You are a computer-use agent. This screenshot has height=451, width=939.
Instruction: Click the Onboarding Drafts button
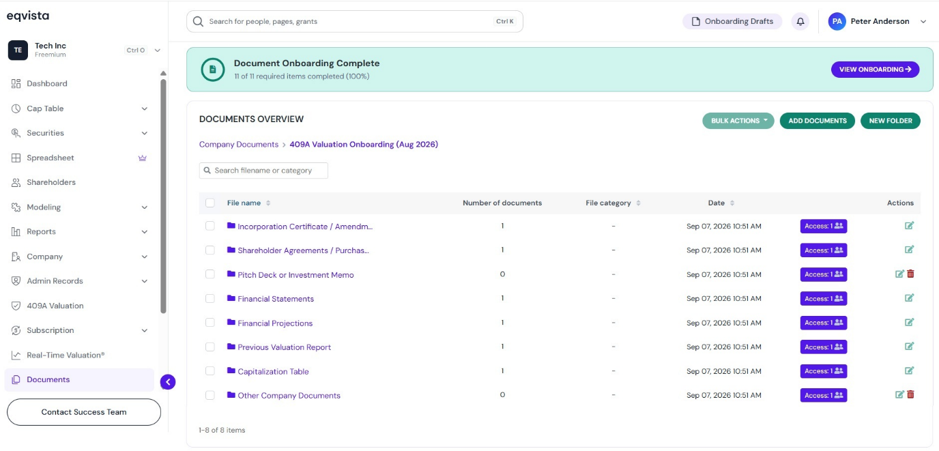tap(732, 22)
